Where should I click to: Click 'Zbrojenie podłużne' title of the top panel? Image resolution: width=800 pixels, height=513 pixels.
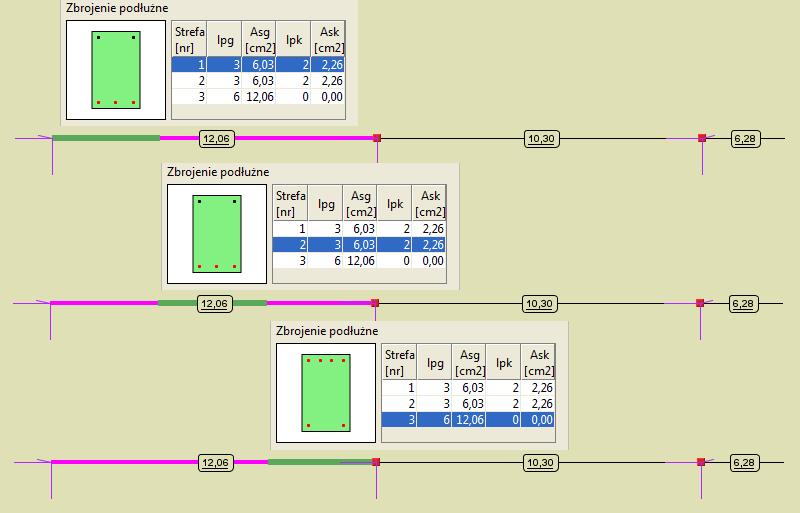pyautogui.click(x=117, y=8)
